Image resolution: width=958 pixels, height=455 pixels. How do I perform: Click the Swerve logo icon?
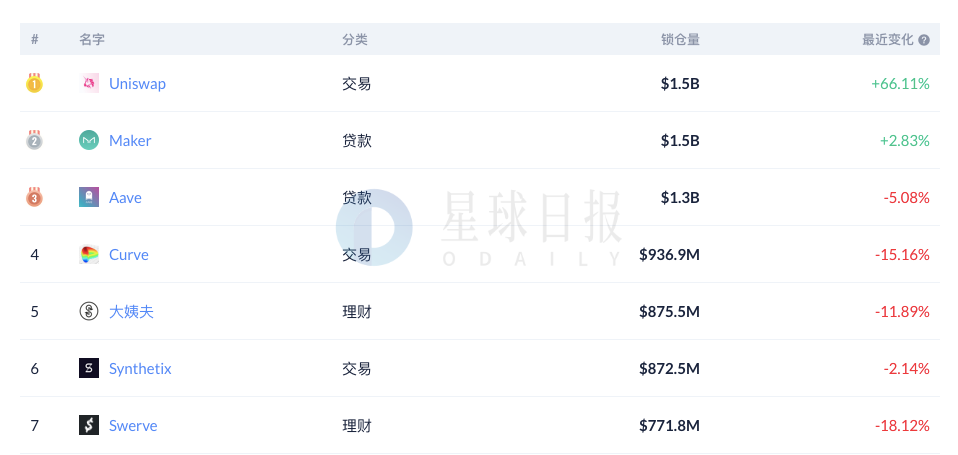(x=89, y=426)
